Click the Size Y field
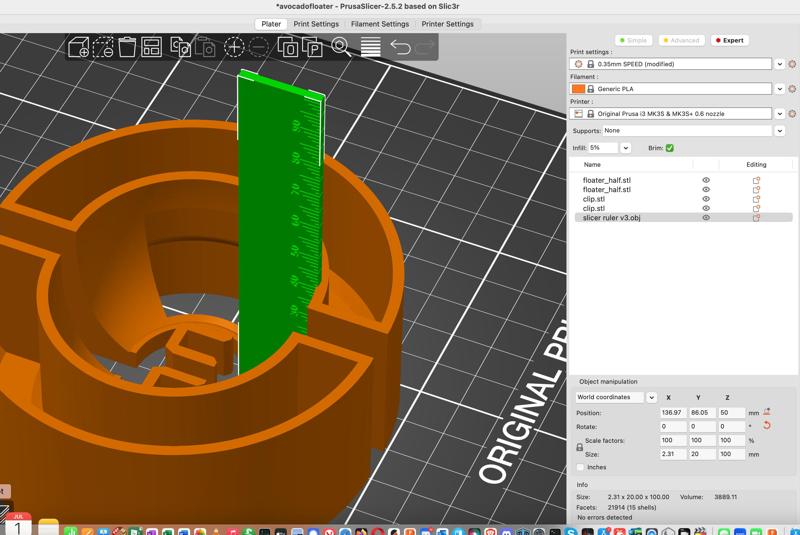The width and height of the screenshot is (800, 535). [x=702, y=454]
